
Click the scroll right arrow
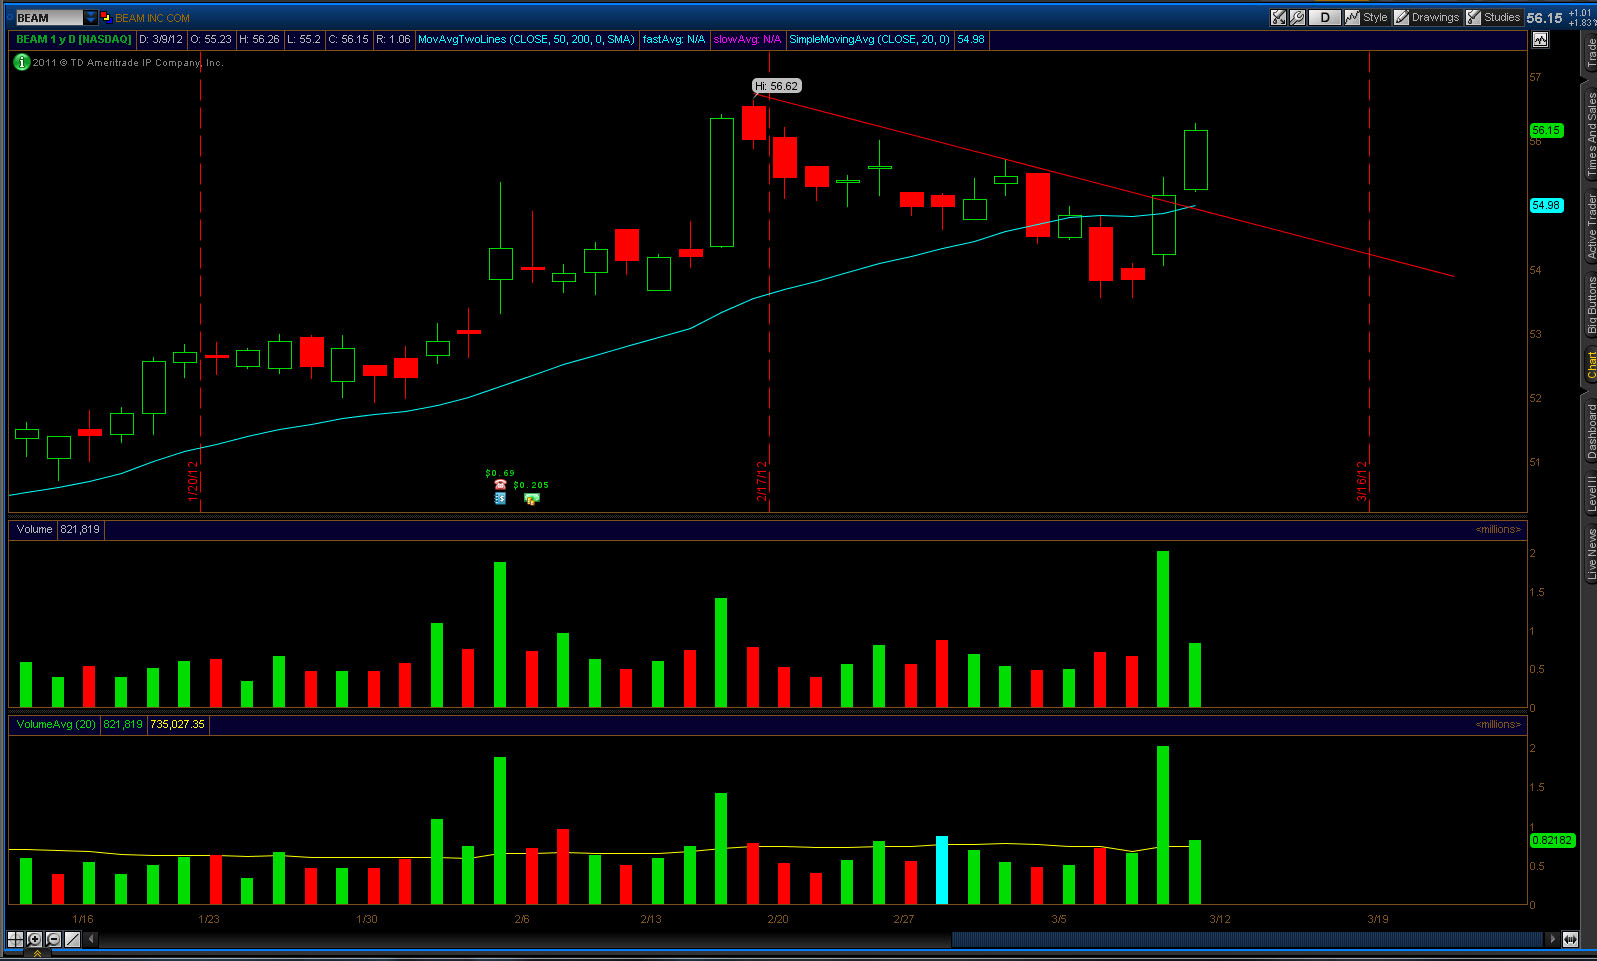[1552, 939]
